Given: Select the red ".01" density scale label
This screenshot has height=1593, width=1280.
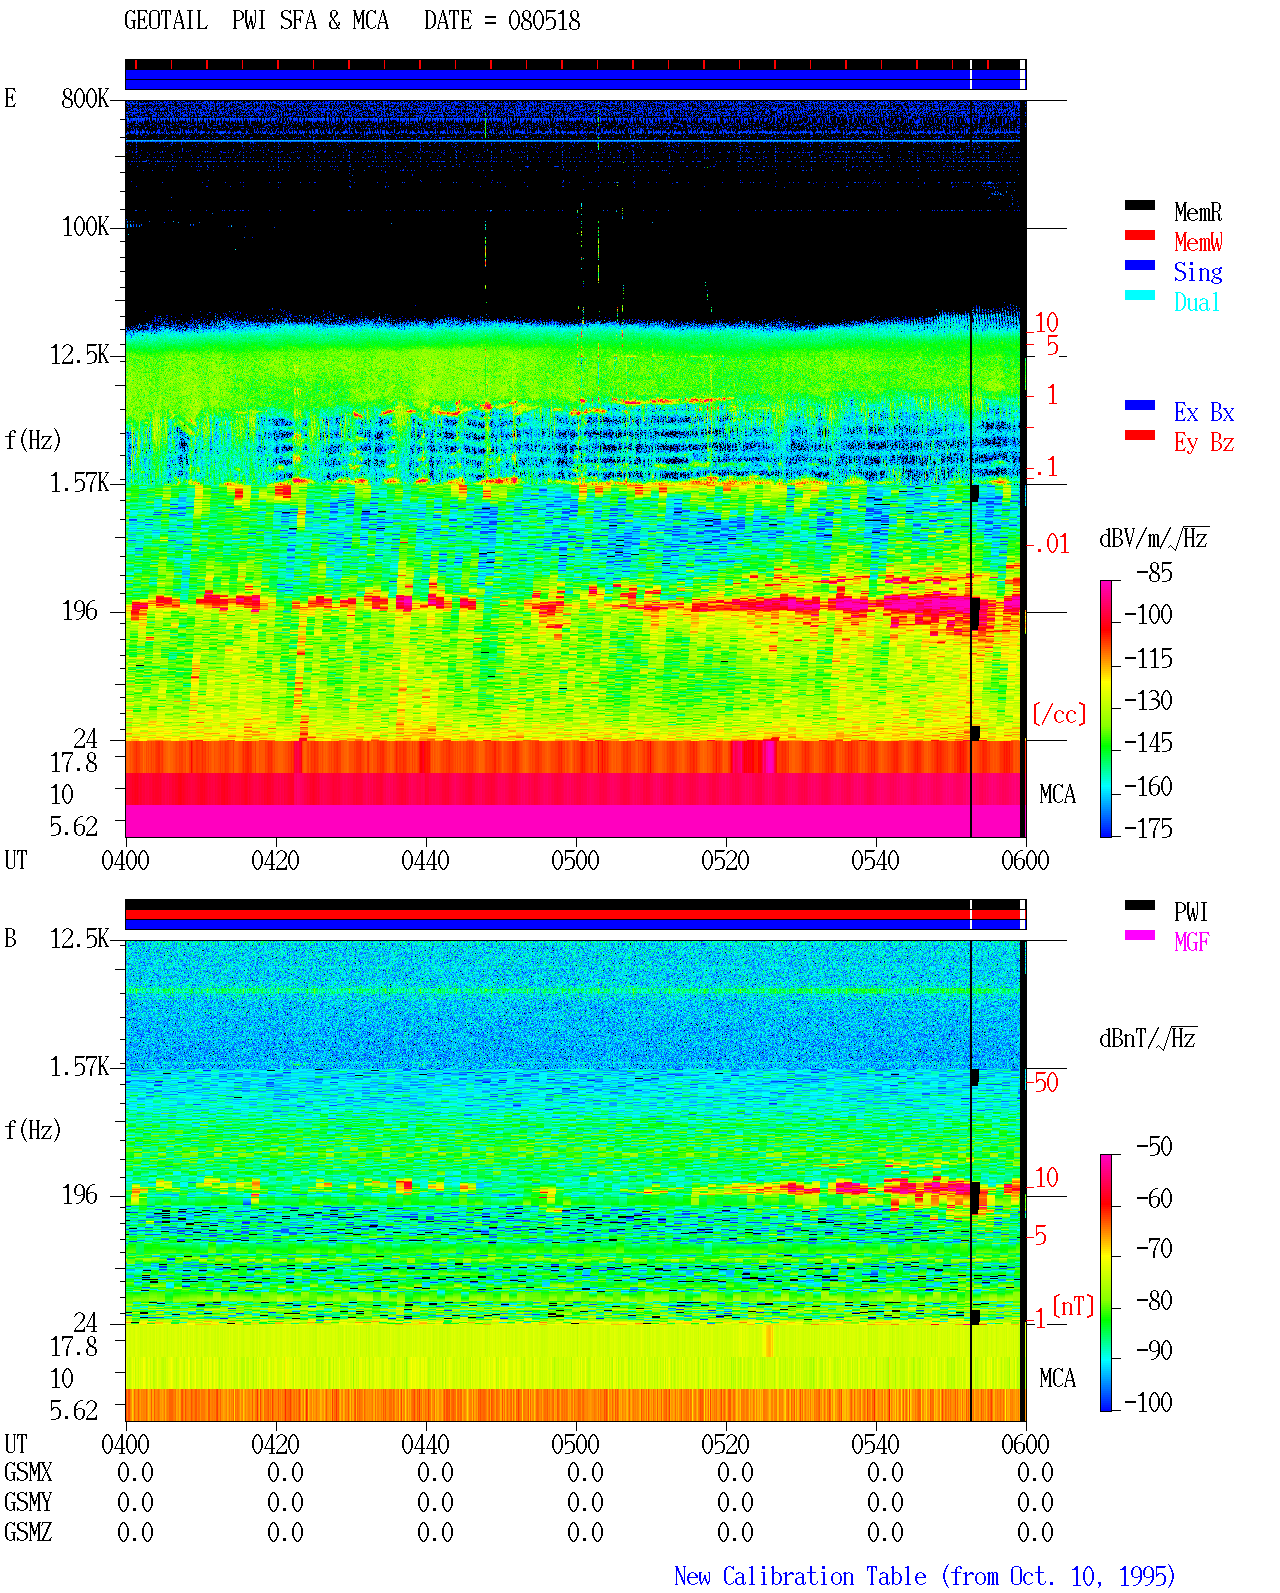Looking at the screenshot, I should click(x=1051, y=545).
